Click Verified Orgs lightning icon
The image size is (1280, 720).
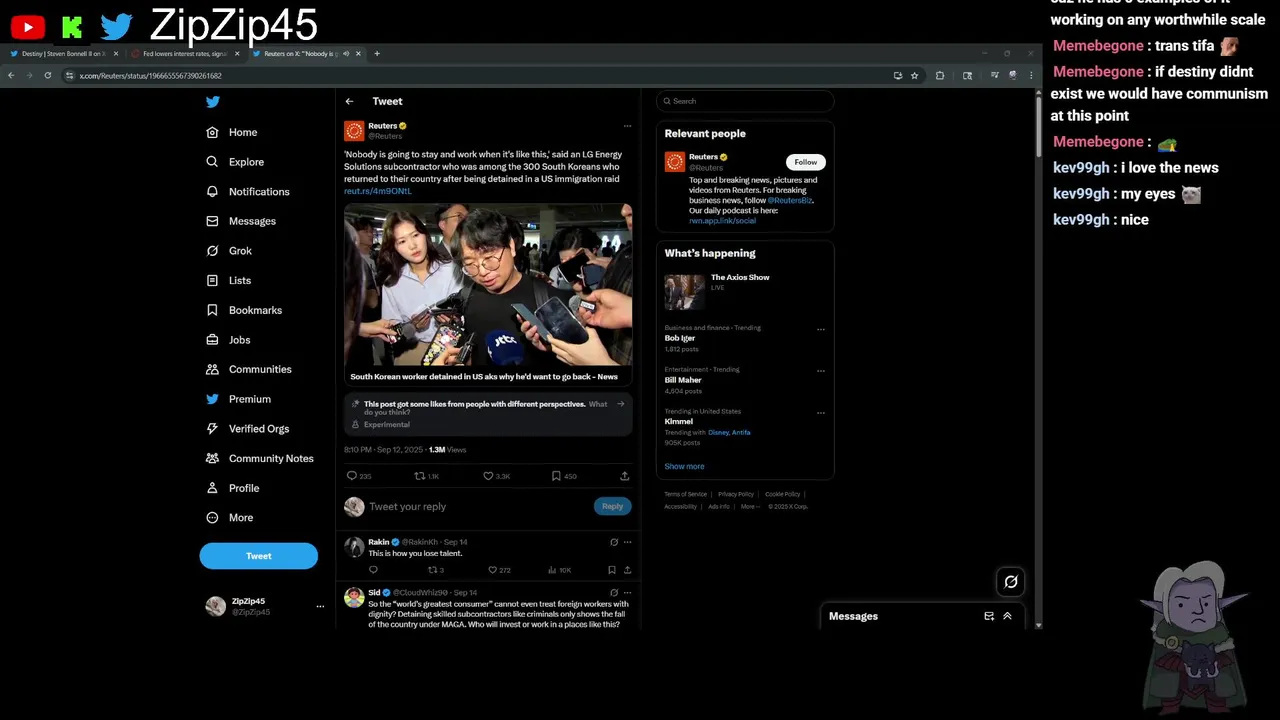pyautogui.click(x=212, y=428)
